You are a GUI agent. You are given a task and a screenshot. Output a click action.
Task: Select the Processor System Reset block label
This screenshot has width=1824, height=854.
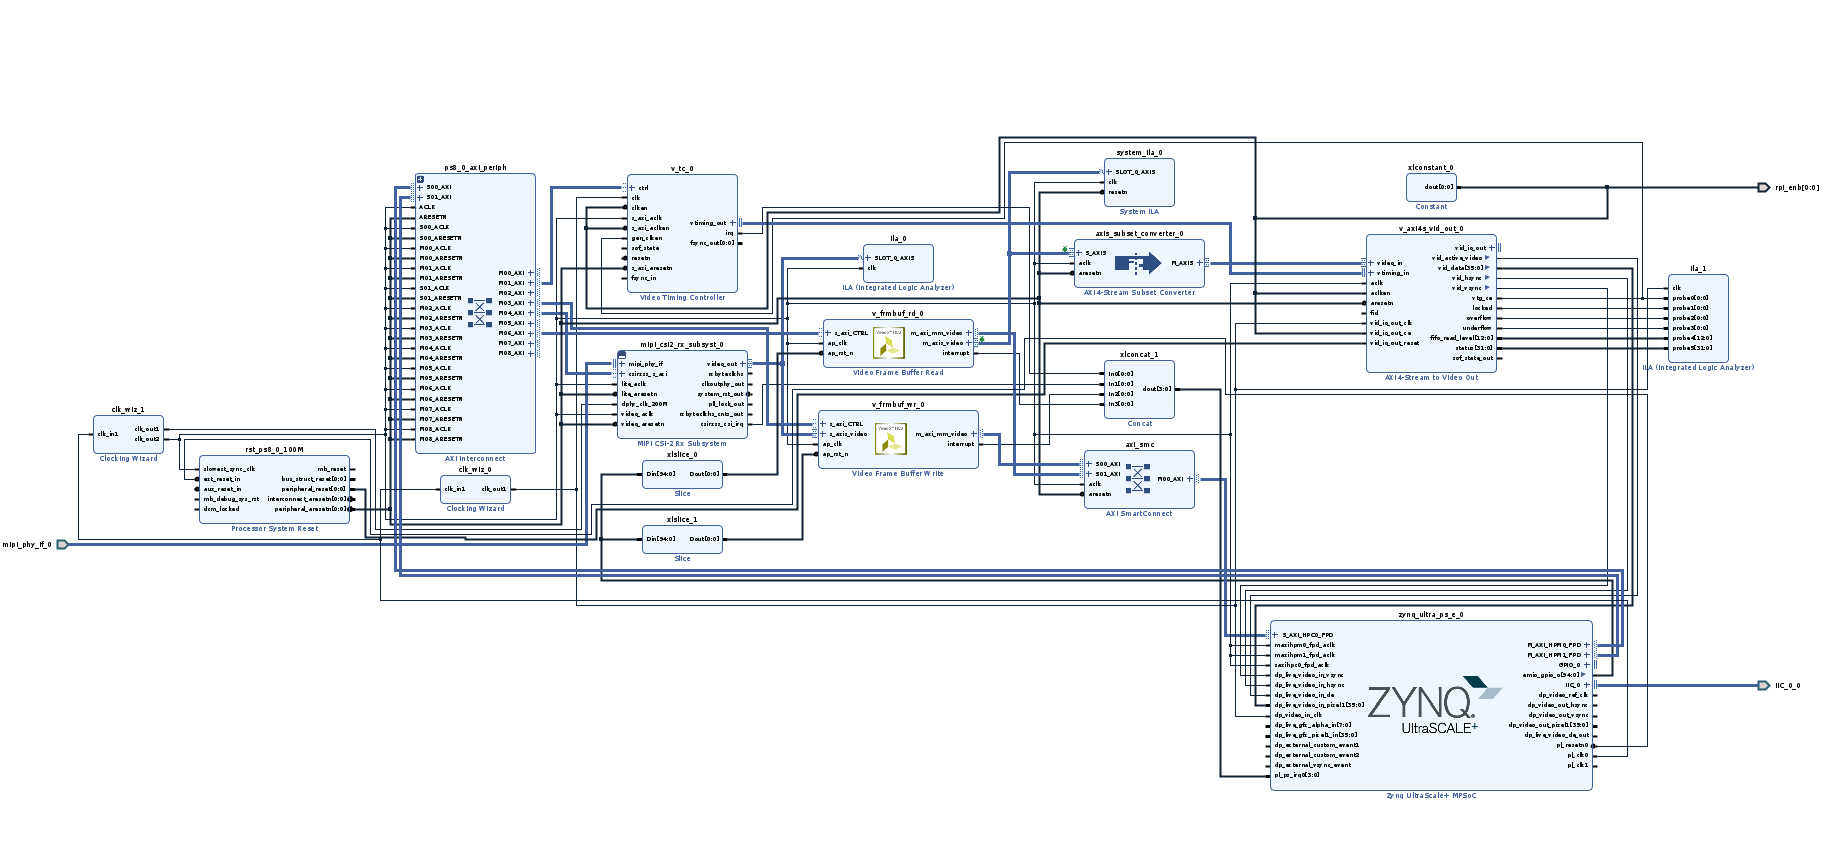click(274, 529)
